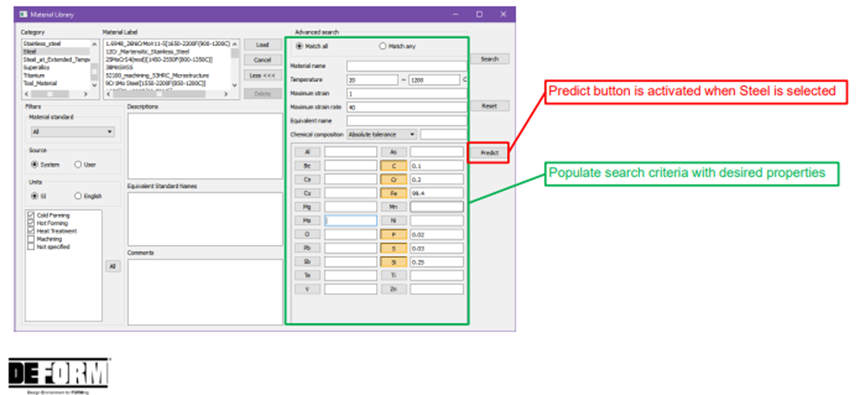
Task: Select the 9Cr1Mo Steel material label
Action: (x=156, y=83)
